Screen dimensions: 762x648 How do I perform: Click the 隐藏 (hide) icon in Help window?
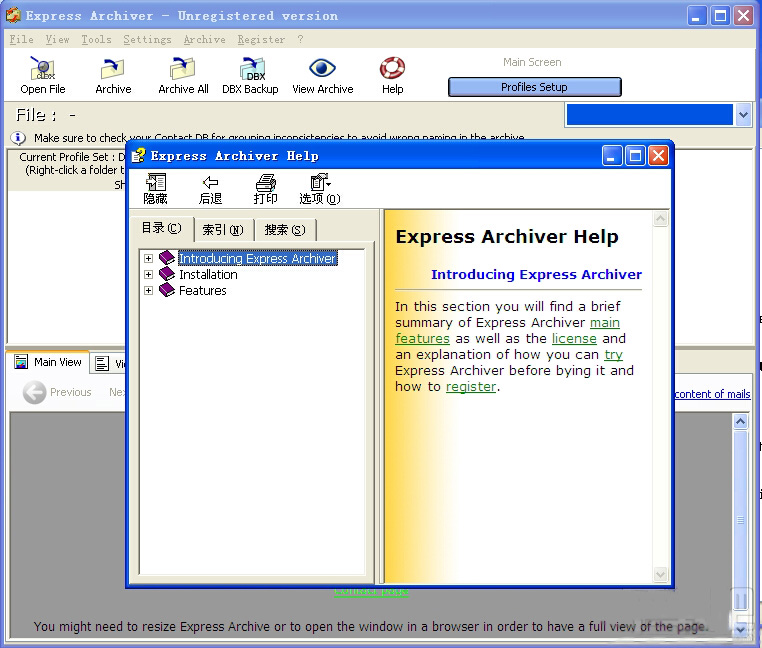tap(156, 182)
